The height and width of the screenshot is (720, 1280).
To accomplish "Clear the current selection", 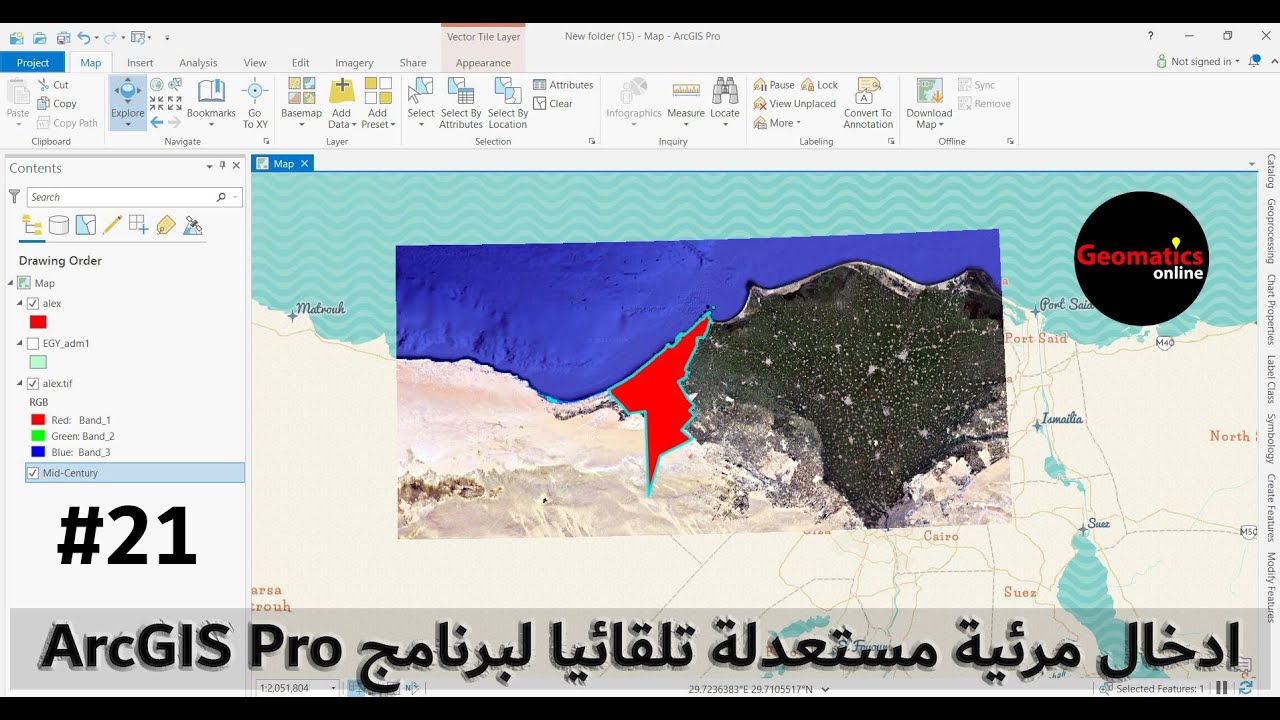I will [x=553, y=103].
